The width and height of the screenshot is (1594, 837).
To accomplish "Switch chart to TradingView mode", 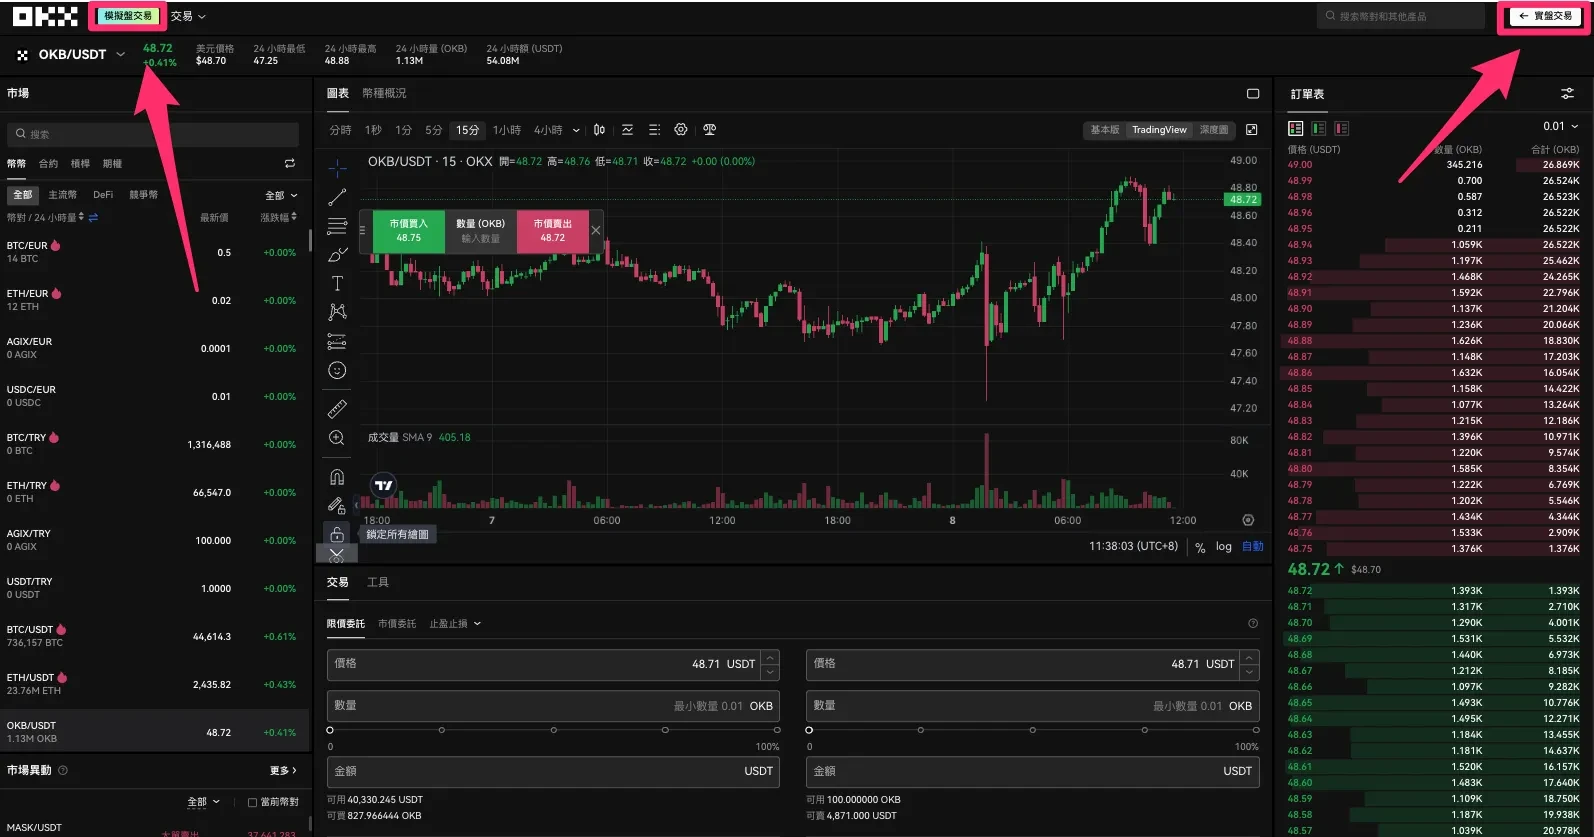I will 1159,130.
